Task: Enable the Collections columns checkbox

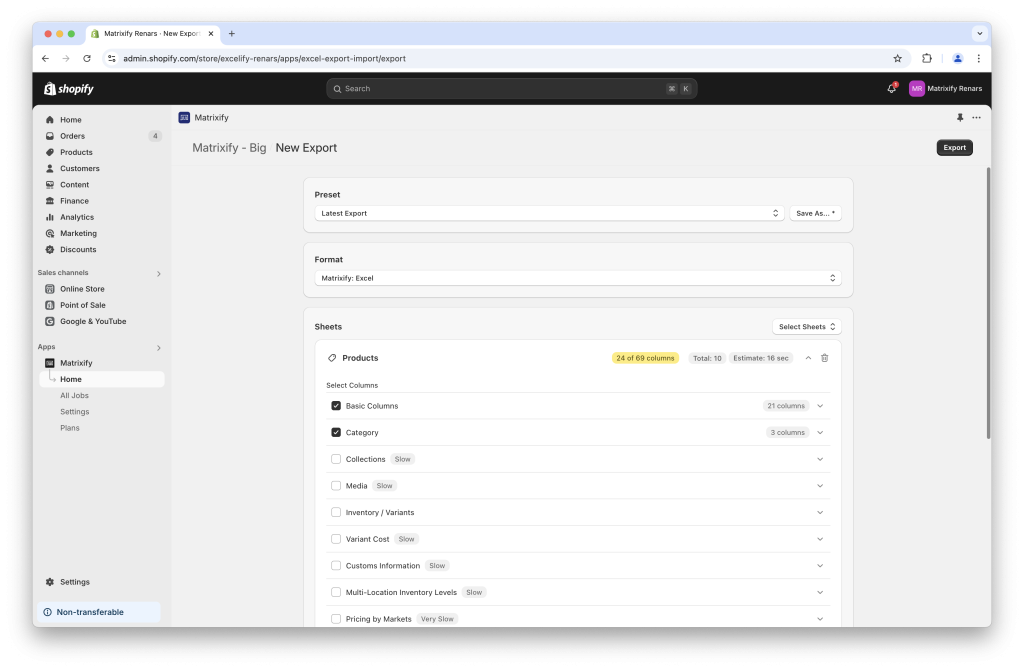Action: (x=336, y=458)
